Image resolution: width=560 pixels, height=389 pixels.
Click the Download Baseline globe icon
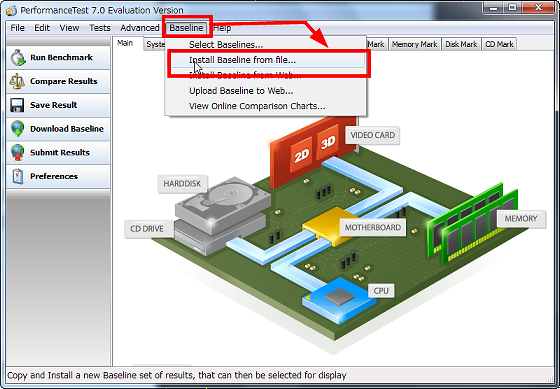point(18,129)
